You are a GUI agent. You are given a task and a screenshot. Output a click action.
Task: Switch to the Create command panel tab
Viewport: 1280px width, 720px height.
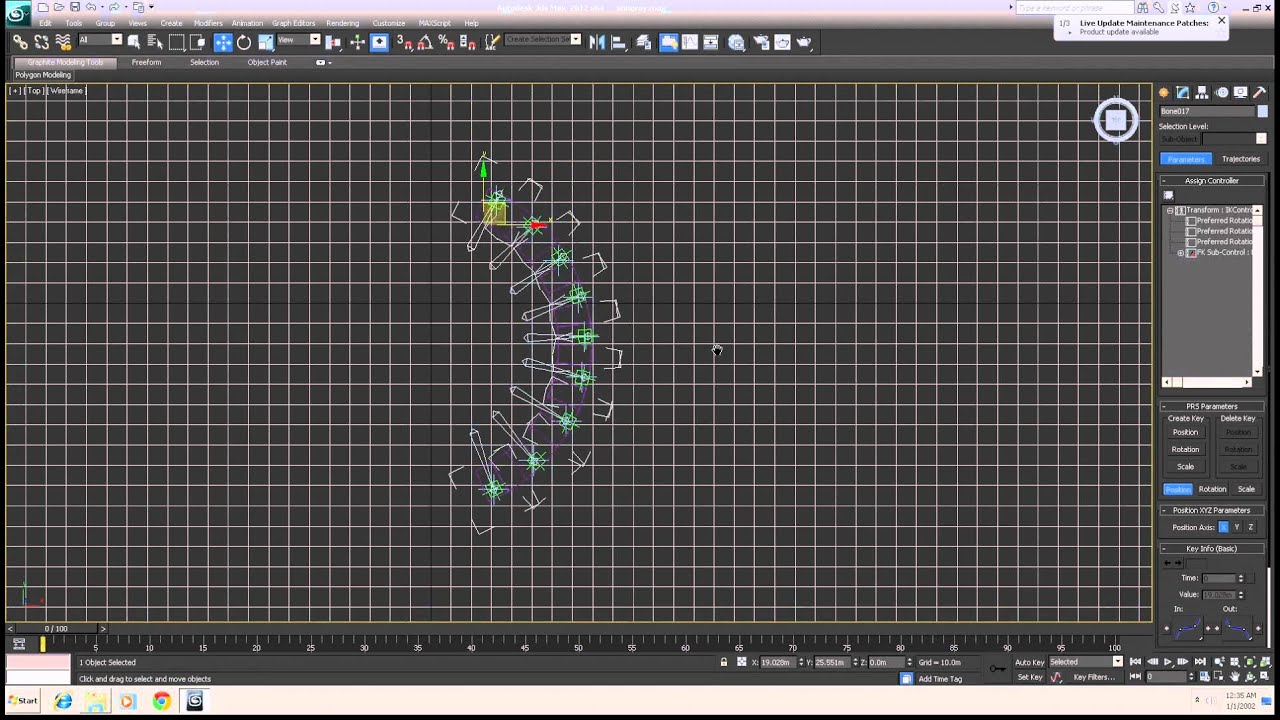tap(1164, 92)
